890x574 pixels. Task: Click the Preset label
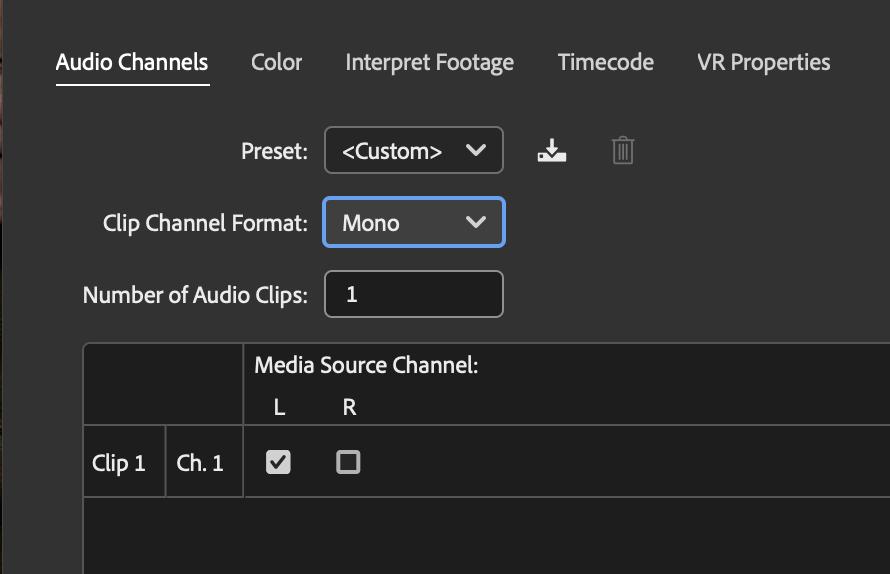point(274,151)
